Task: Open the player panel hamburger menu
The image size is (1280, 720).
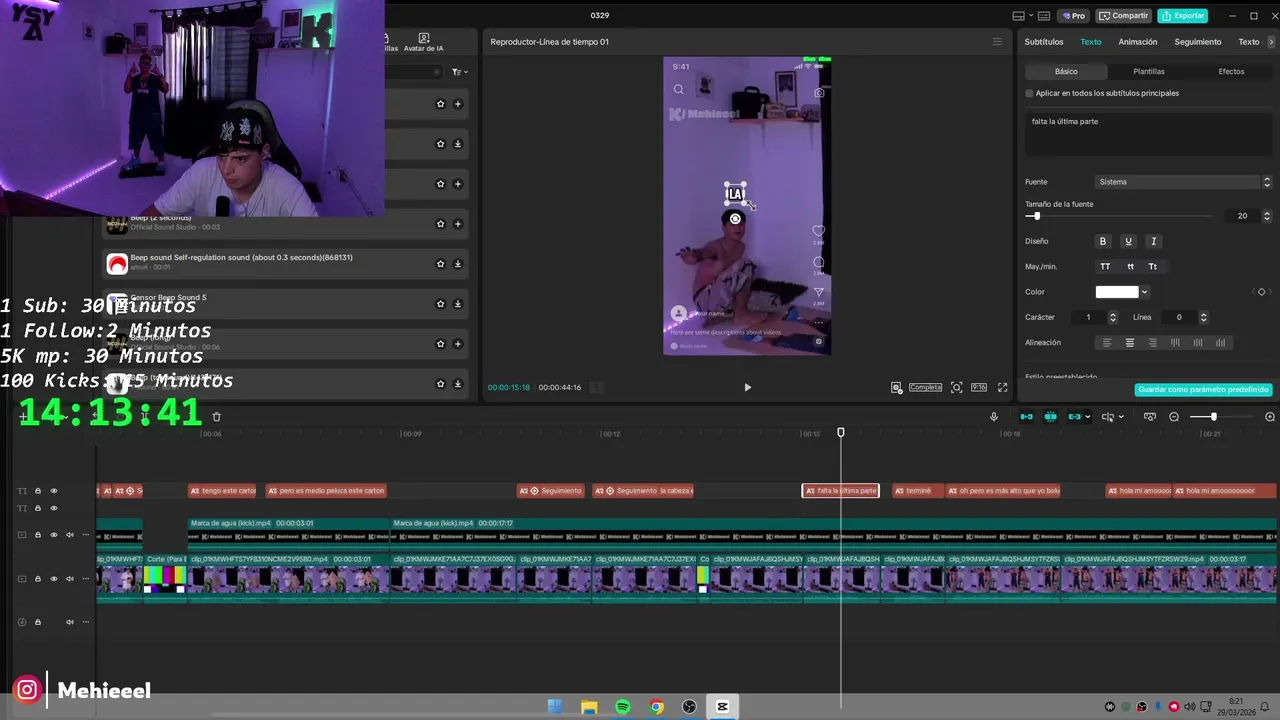Action: click(x=997, y=42)
